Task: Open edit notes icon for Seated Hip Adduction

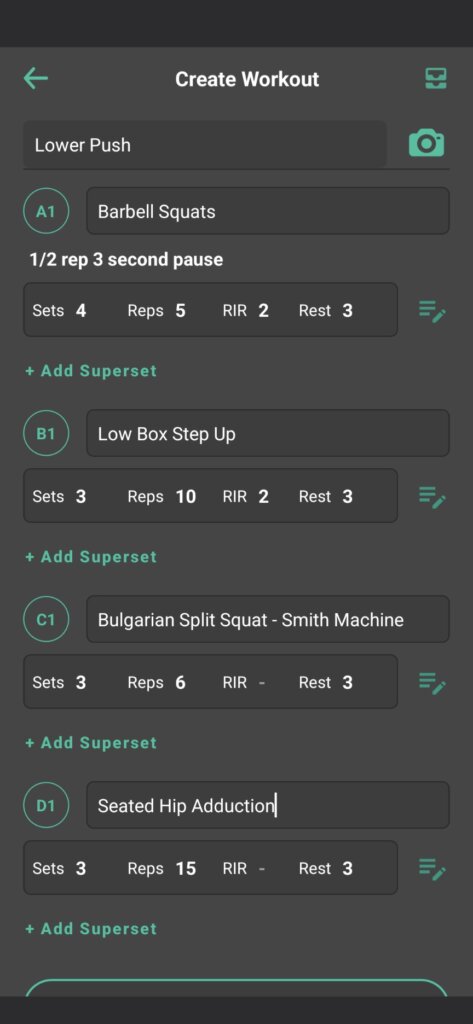Action: pos(432,869)
